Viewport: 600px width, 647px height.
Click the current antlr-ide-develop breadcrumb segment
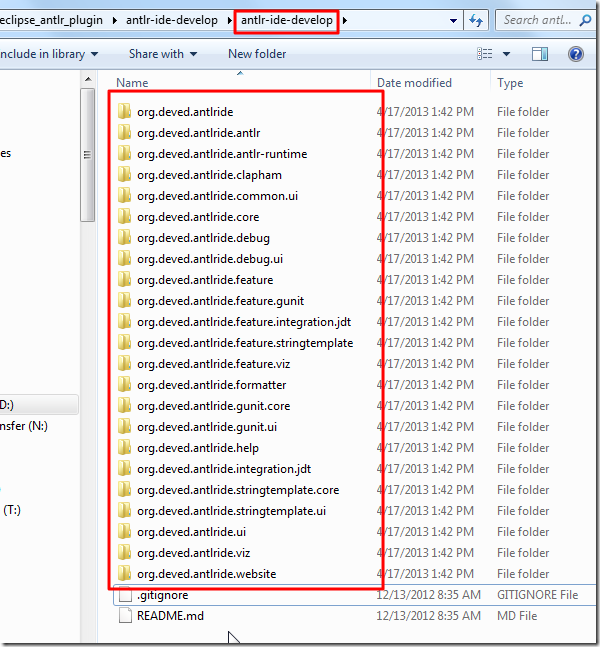click(287, 20)
